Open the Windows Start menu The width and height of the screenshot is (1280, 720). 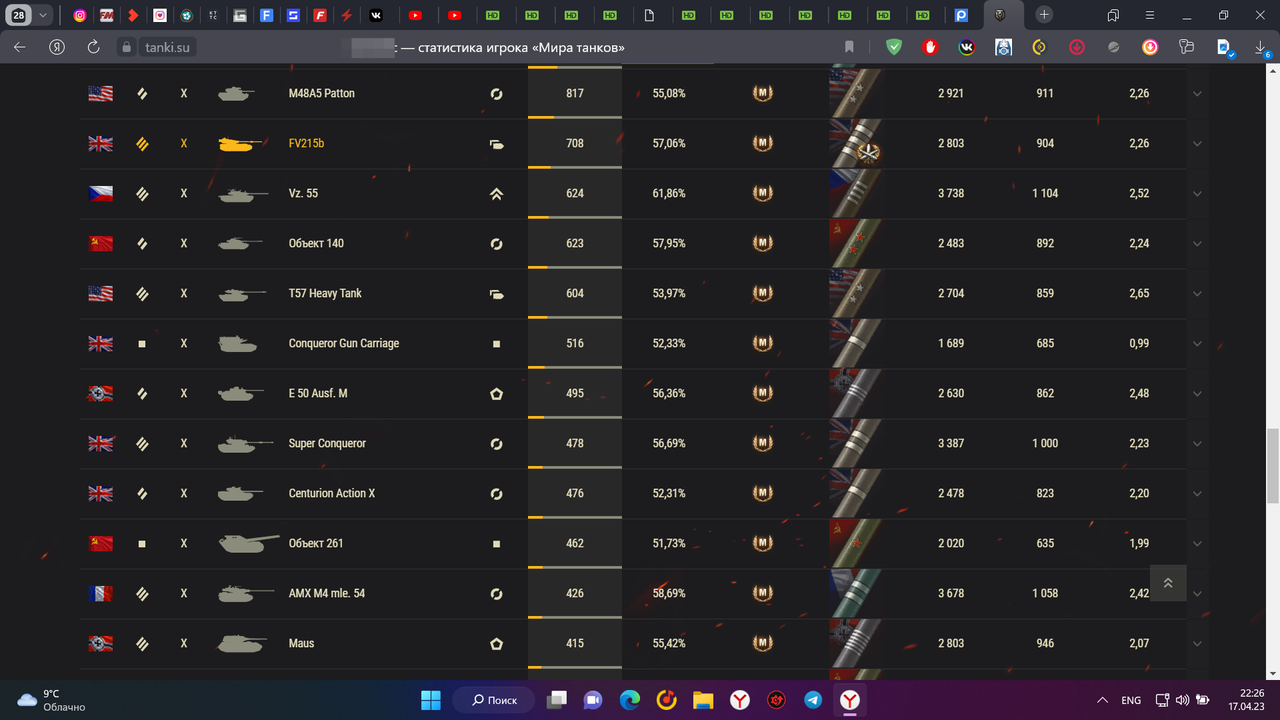point(430,700)
